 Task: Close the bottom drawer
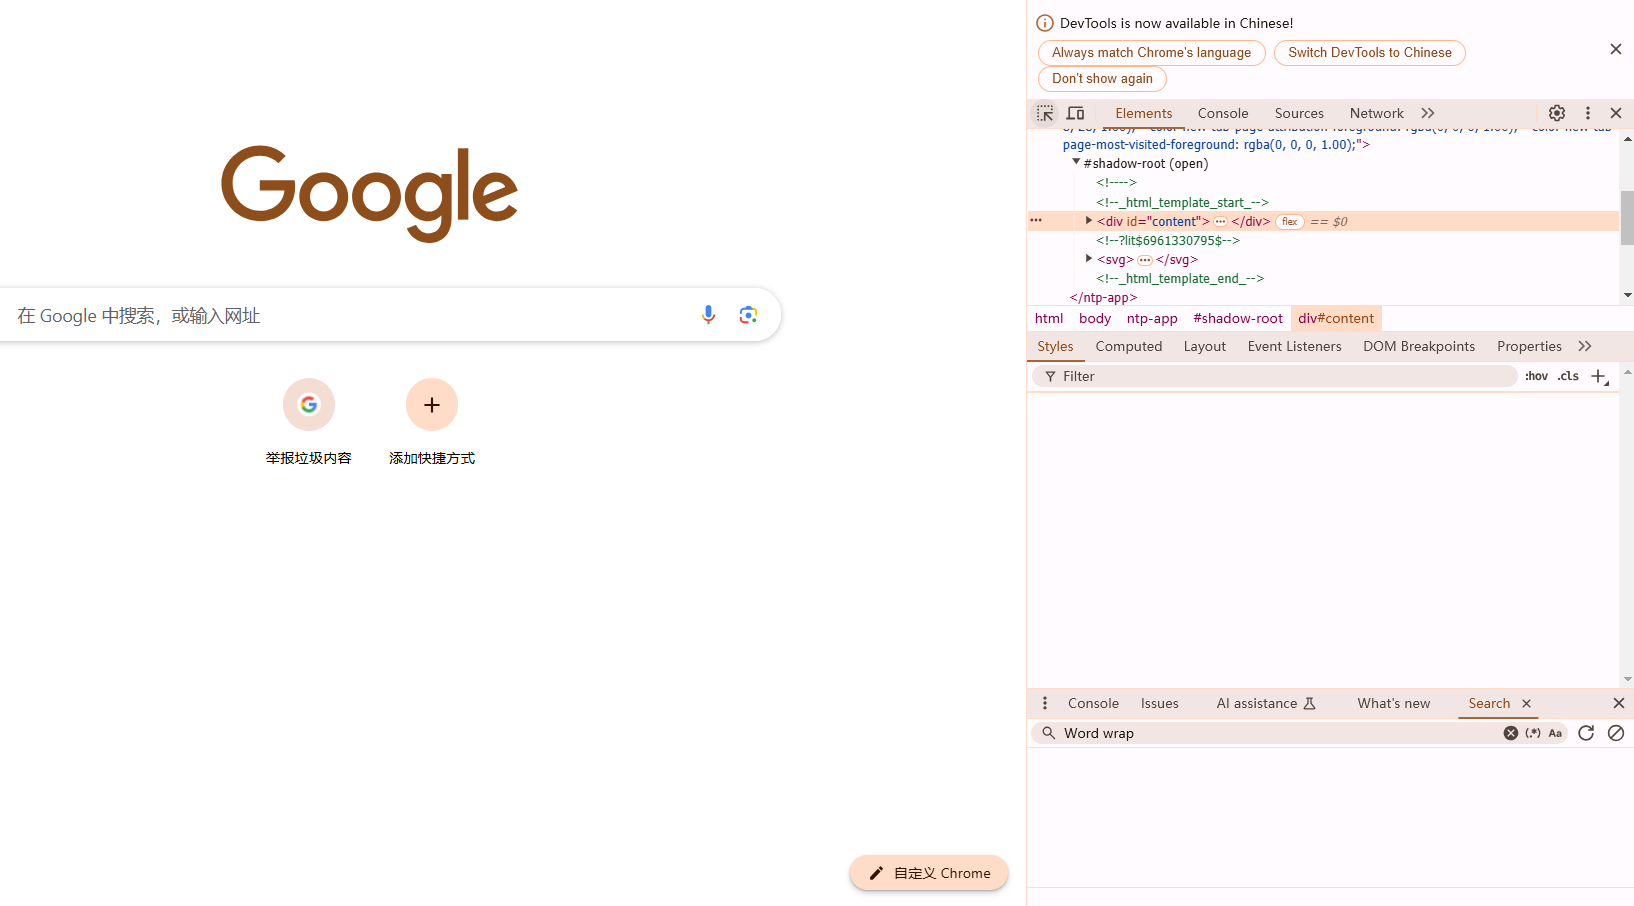(x=1619, y=703)
